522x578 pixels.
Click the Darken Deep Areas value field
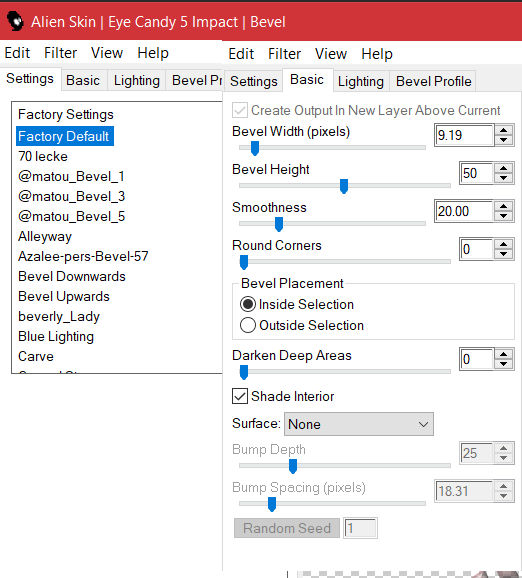tap(476, 359)
